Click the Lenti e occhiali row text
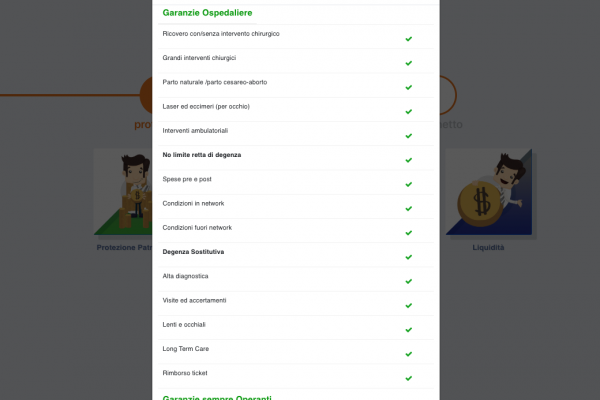600x400 pixels. click(x=184, y=325)
